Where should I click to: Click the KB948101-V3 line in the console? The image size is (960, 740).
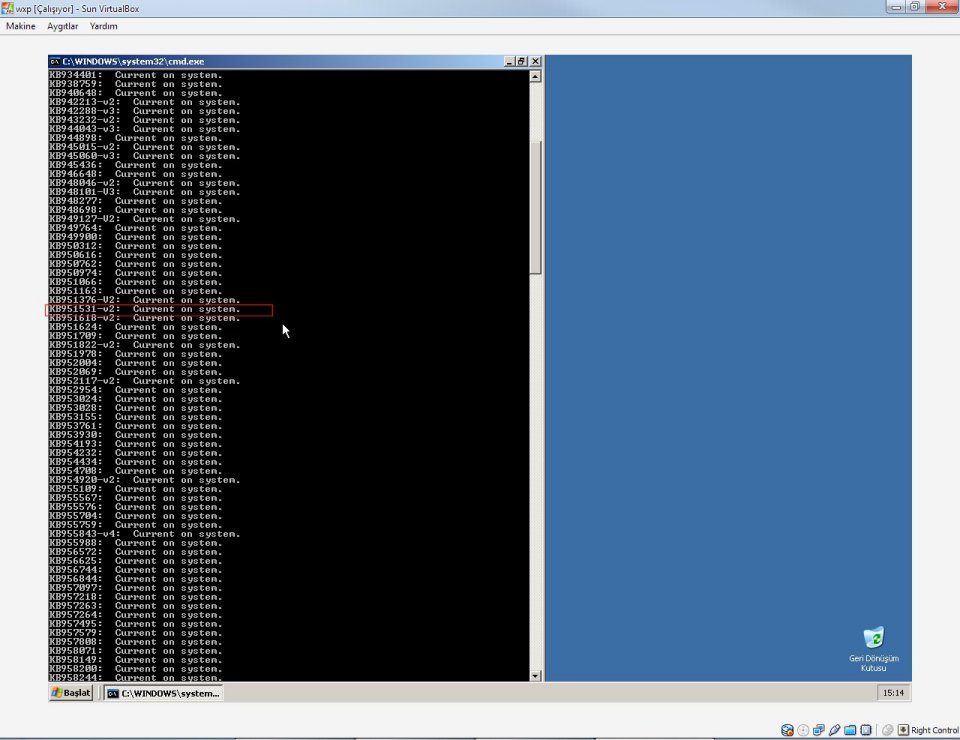click(x=145, y=192)
